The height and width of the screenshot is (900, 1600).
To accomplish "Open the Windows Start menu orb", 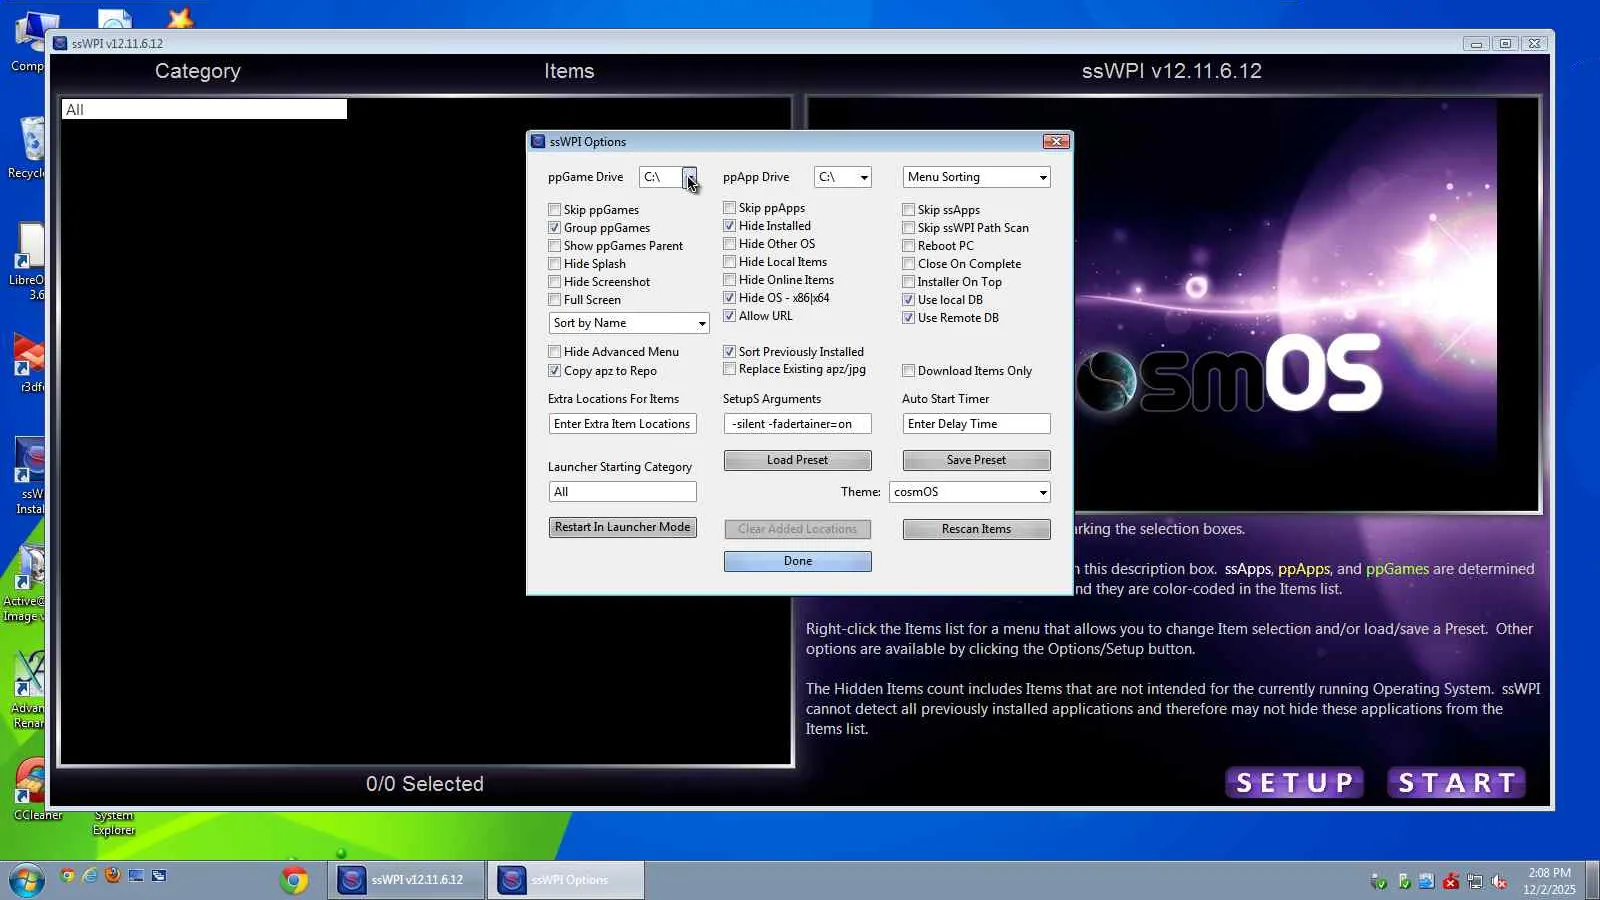I will point(27,880).
